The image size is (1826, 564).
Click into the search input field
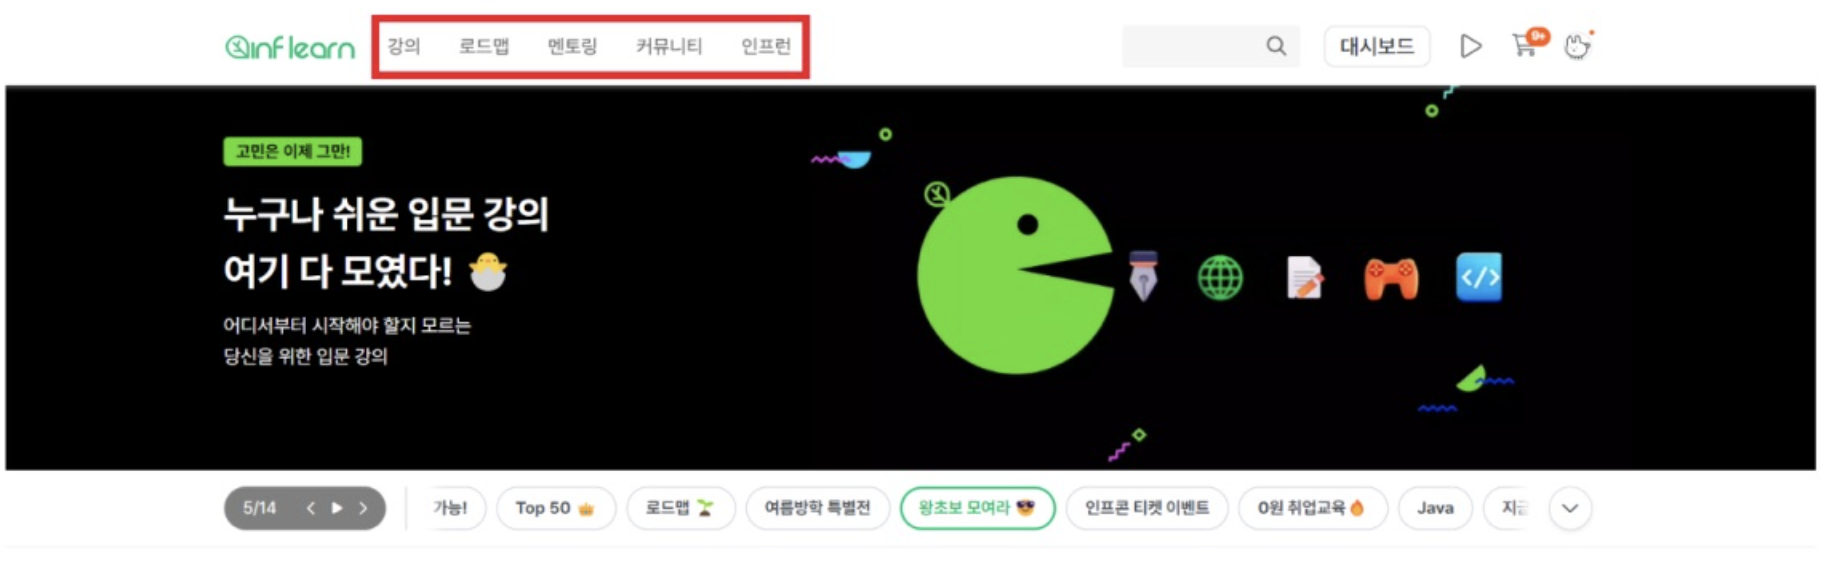click(x=1192, y=46)
